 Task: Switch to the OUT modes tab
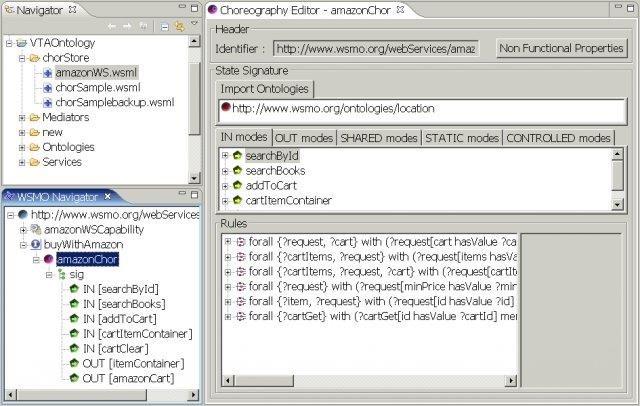(304, 138)
